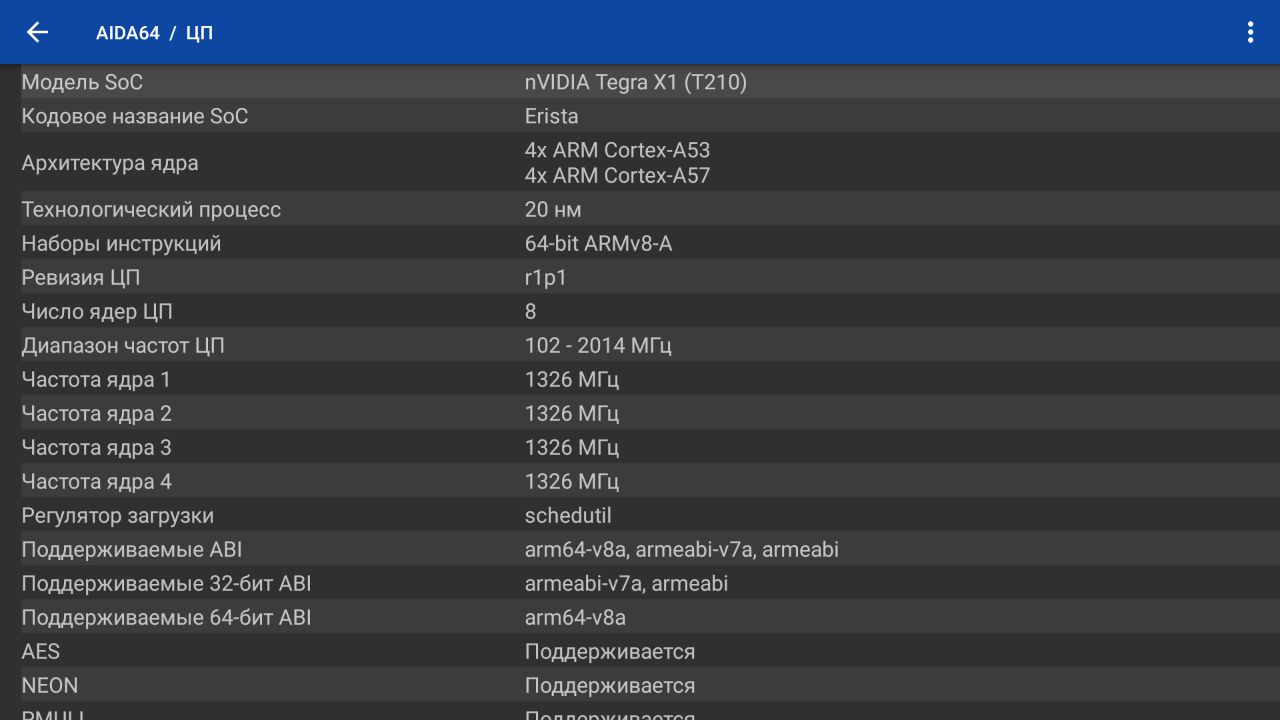Select the NEON label
Screen dimensions: 1280x720
[x=50, y=686]
